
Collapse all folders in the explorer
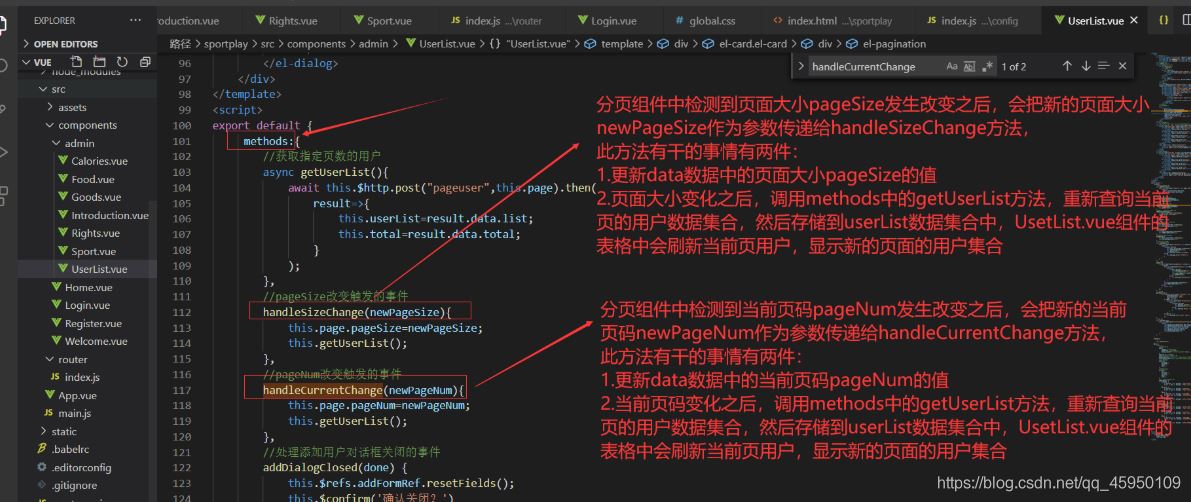point(145,62)
